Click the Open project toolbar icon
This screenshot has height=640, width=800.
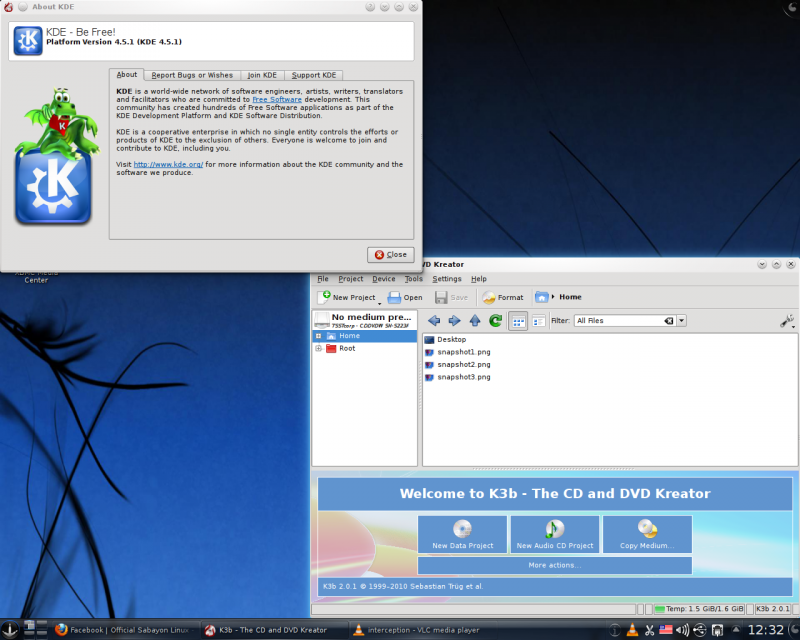[394, 297]
